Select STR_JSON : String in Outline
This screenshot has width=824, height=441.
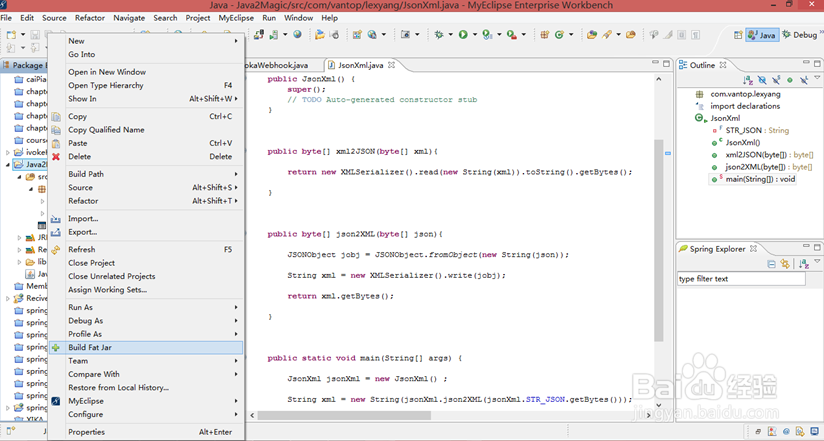pos(750,130)
